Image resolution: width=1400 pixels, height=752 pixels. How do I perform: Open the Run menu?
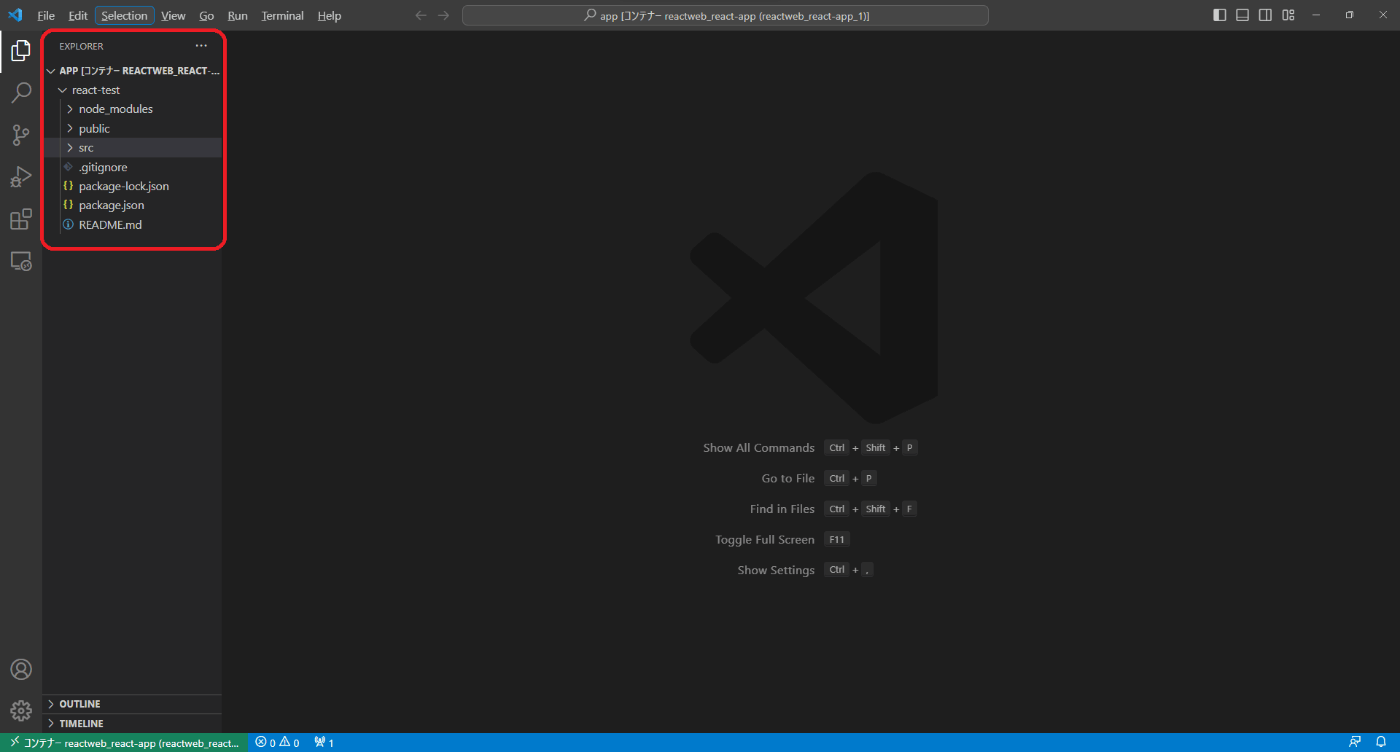coord(238,16)
